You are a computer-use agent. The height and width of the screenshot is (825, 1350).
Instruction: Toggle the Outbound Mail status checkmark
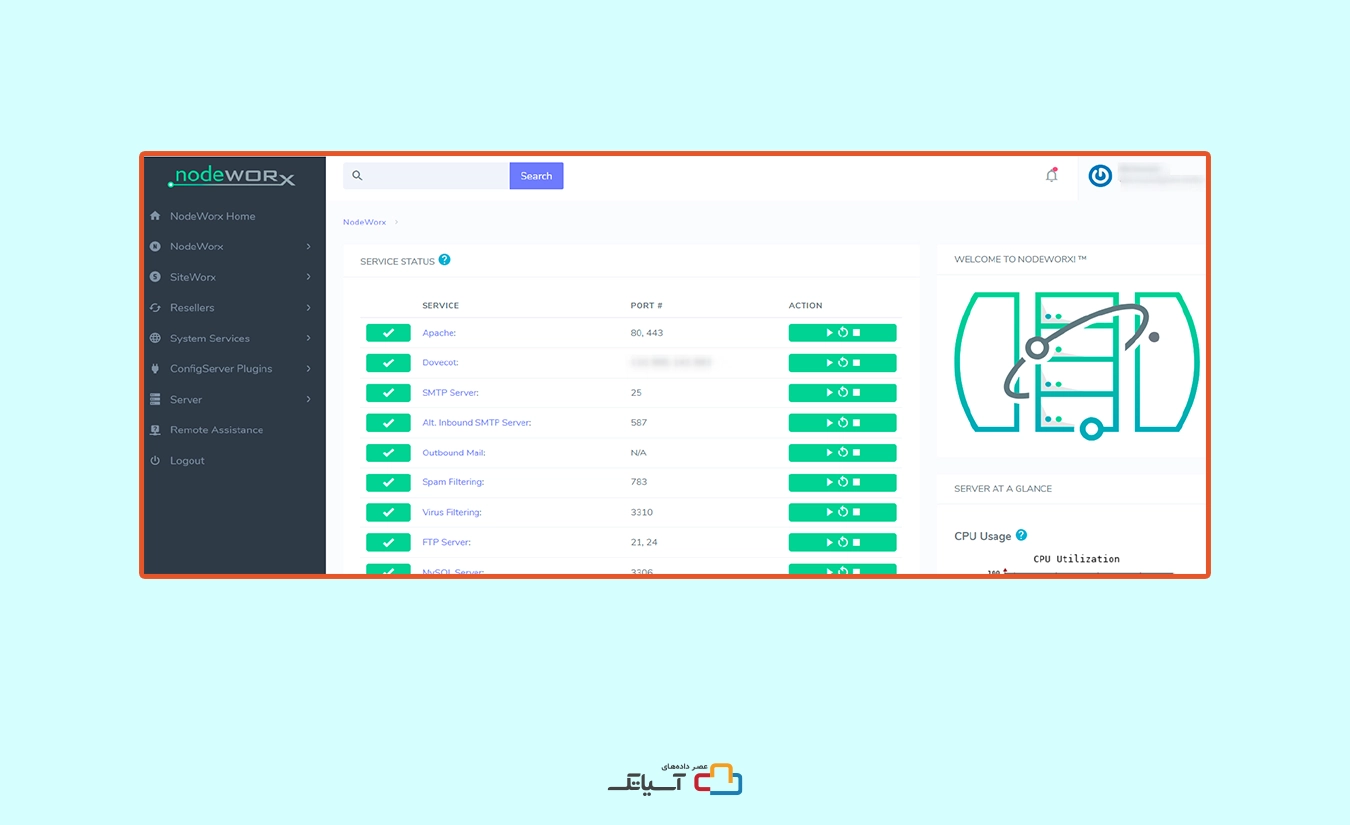(x=388, y=453)
